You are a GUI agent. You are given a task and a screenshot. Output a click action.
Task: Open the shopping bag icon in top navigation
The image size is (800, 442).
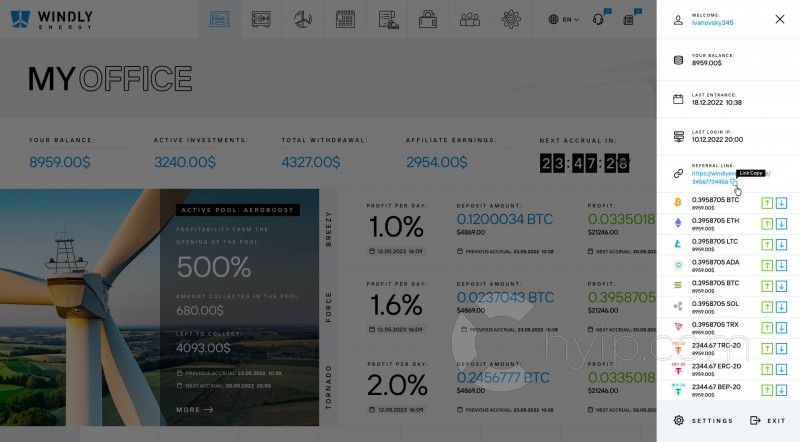tap(428, 19)
